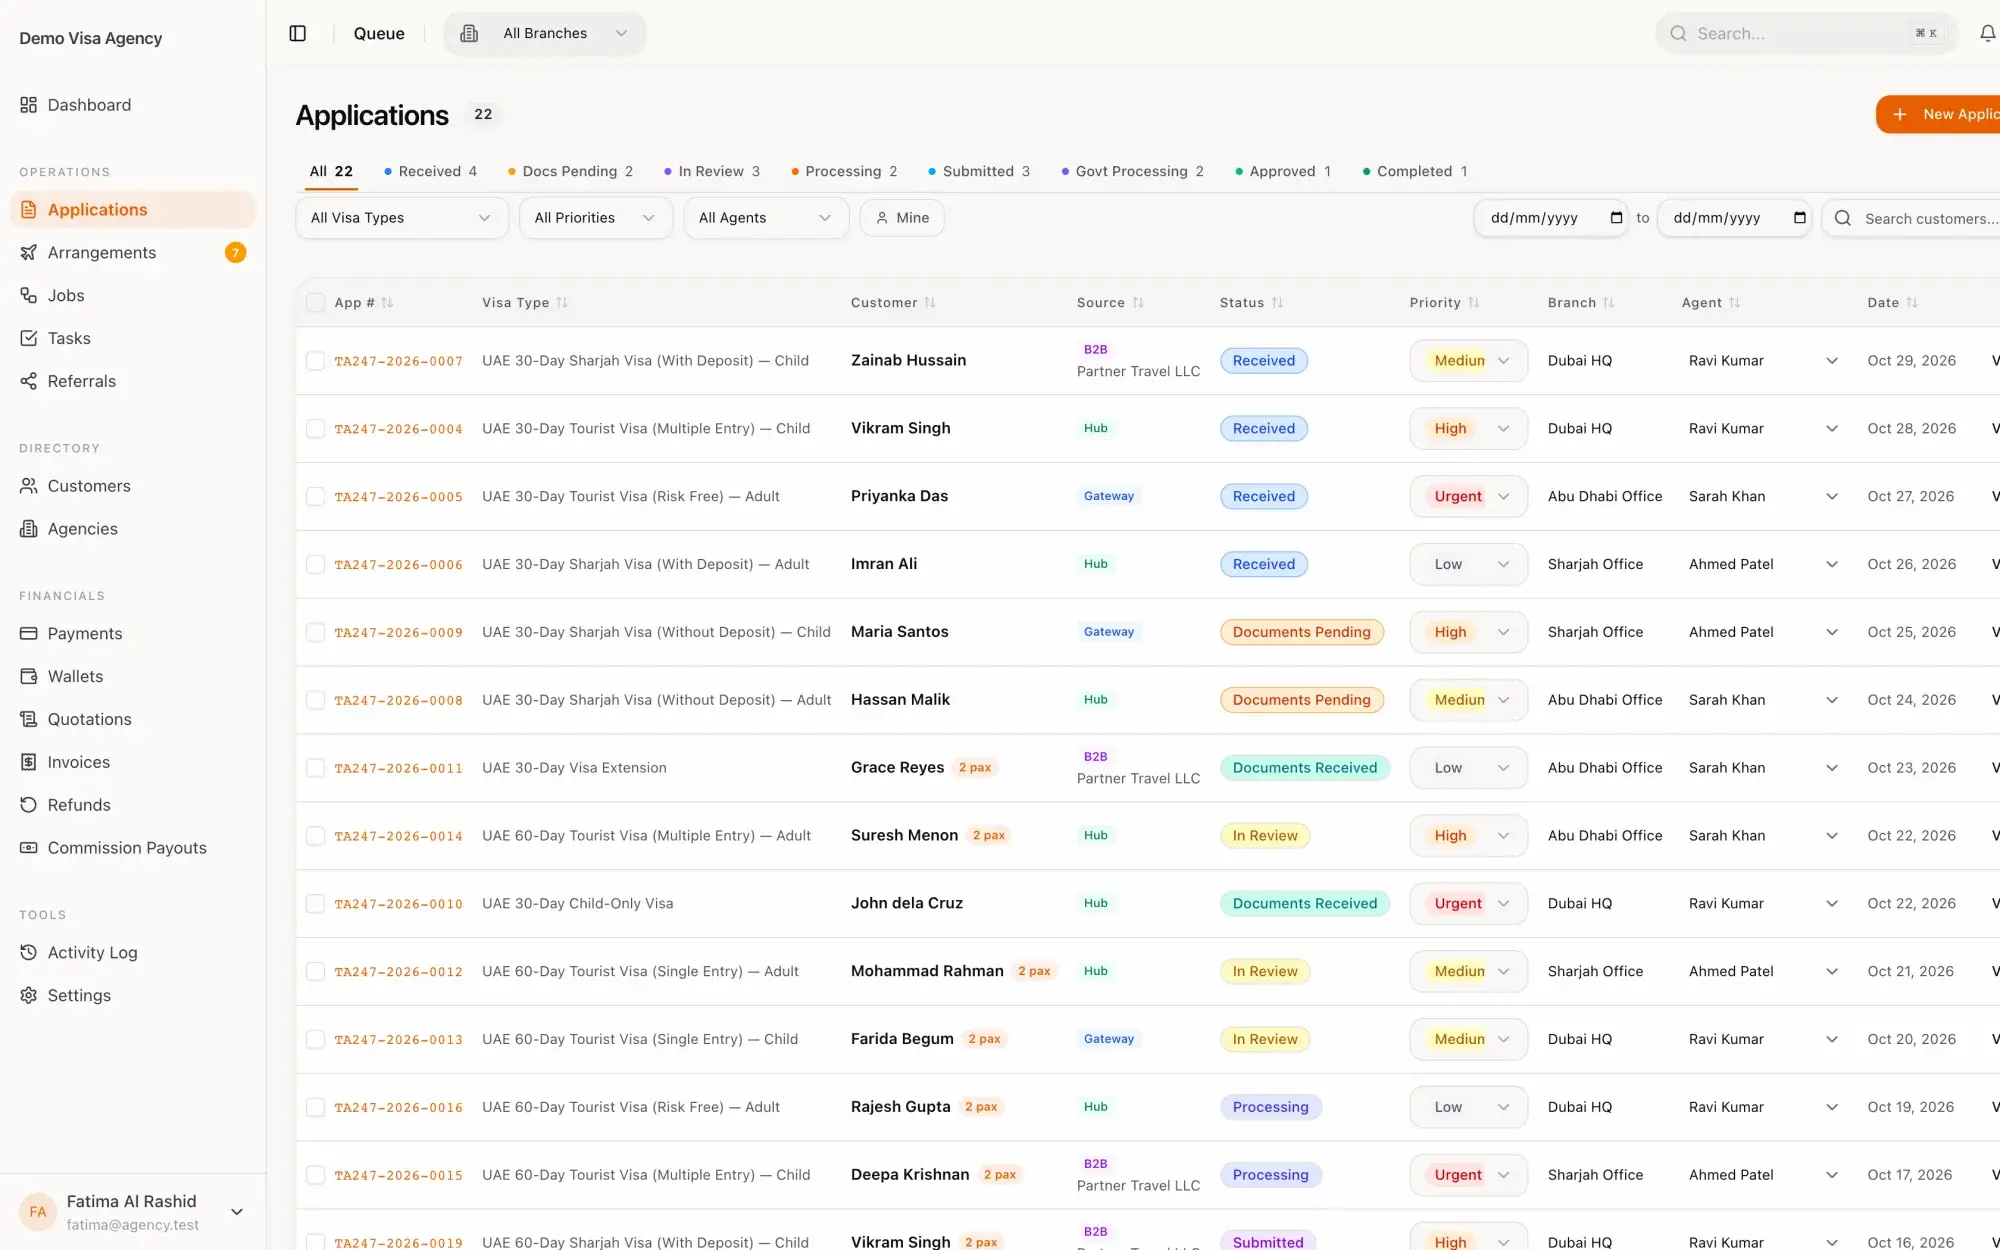Open priority dropdown for Priyanka Das
This screenshot has height=1250, width=2000.
click(1468, 496)
